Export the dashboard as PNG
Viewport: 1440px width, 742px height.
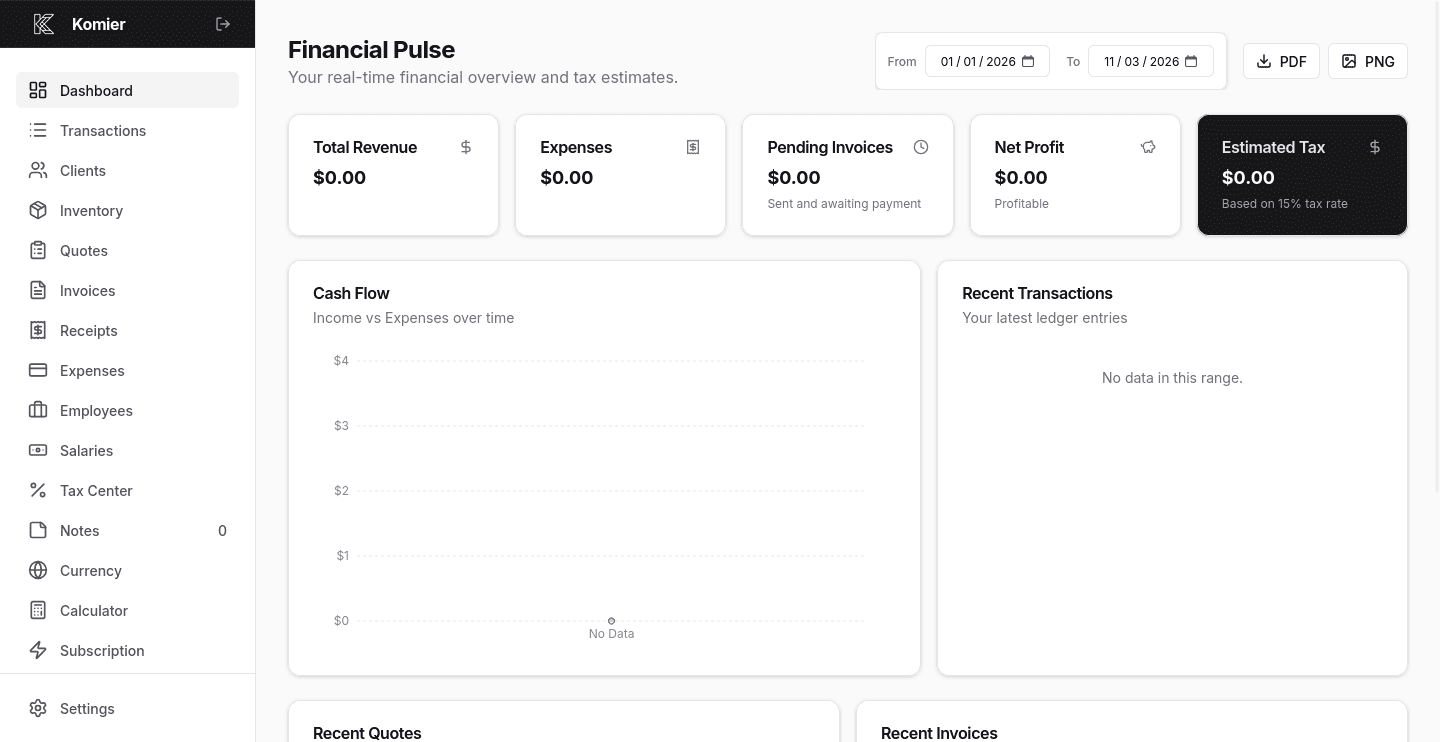tap(1367, 61)
